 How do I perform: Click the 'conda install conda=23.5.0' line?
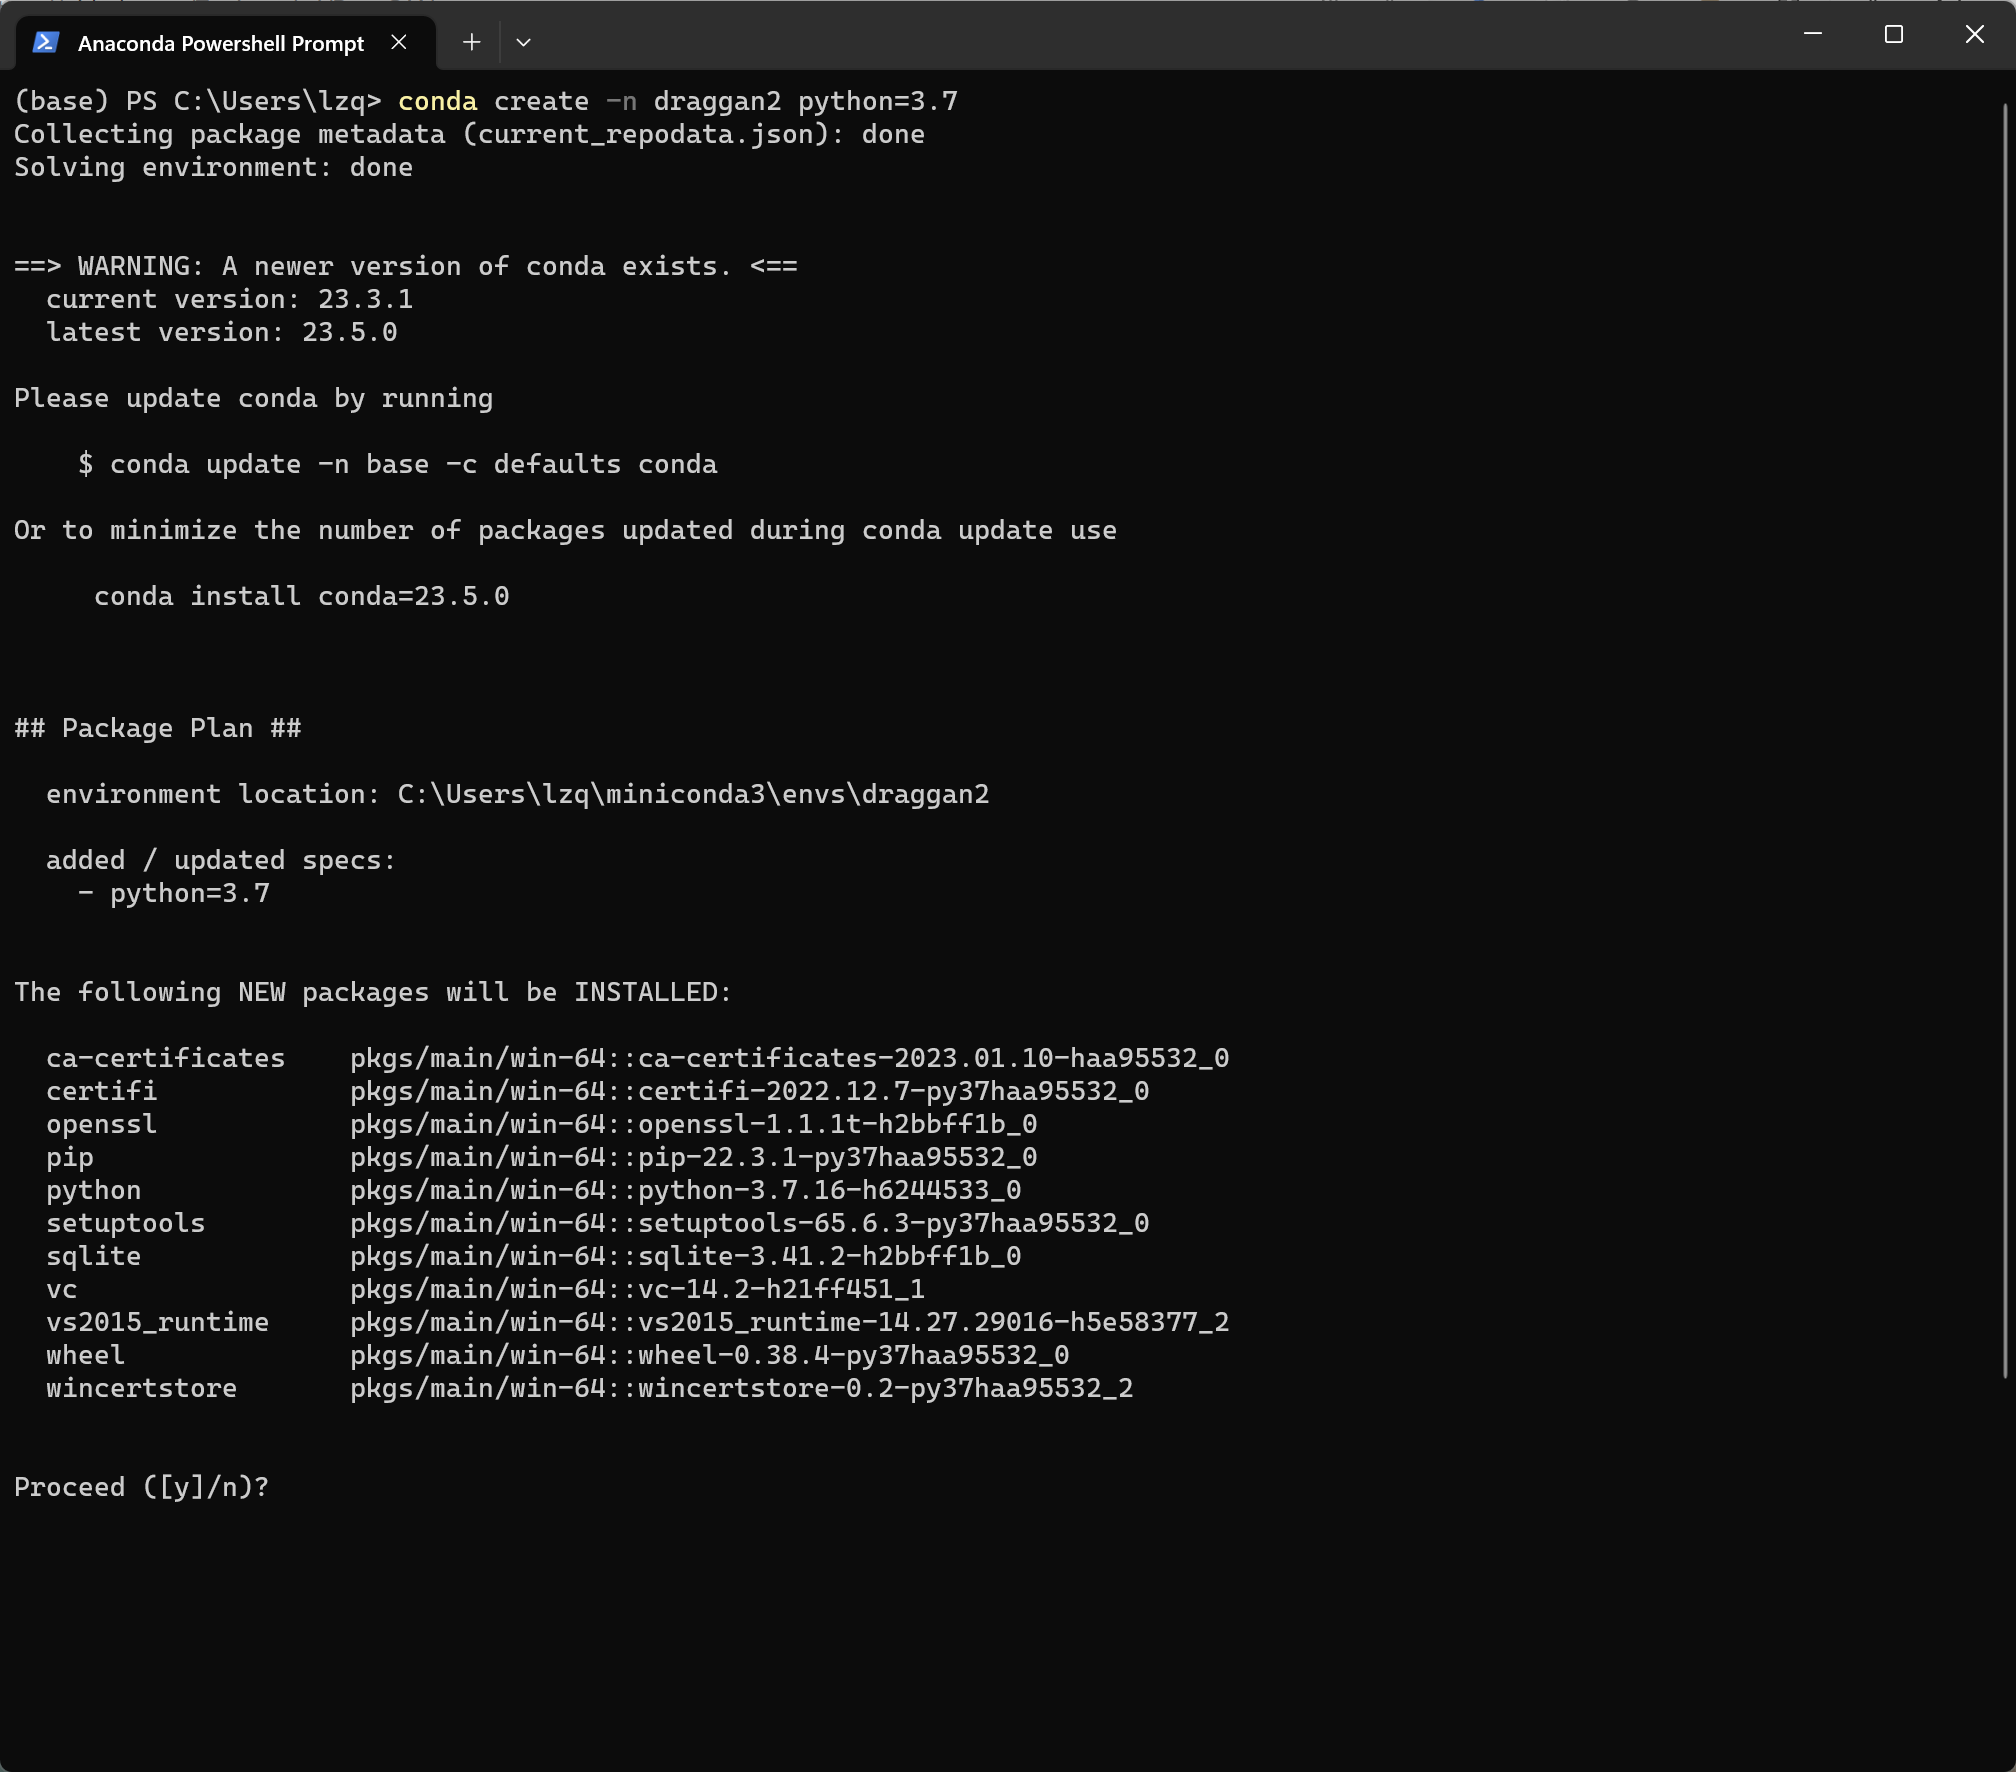click(302, 596)
